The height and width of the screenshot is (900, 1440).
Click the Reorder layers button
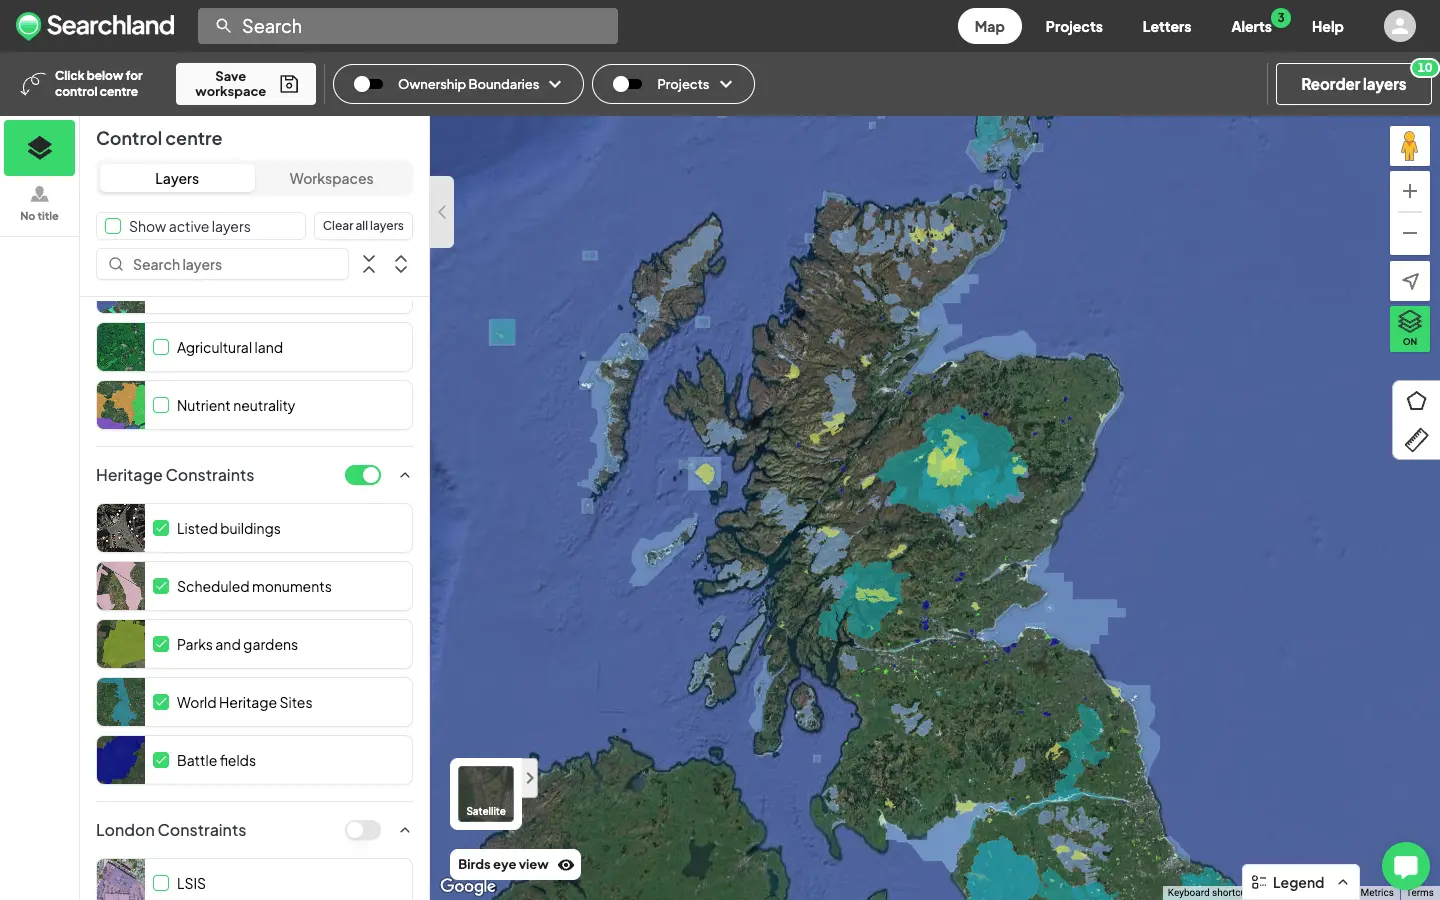click(x=1353, y=84)
